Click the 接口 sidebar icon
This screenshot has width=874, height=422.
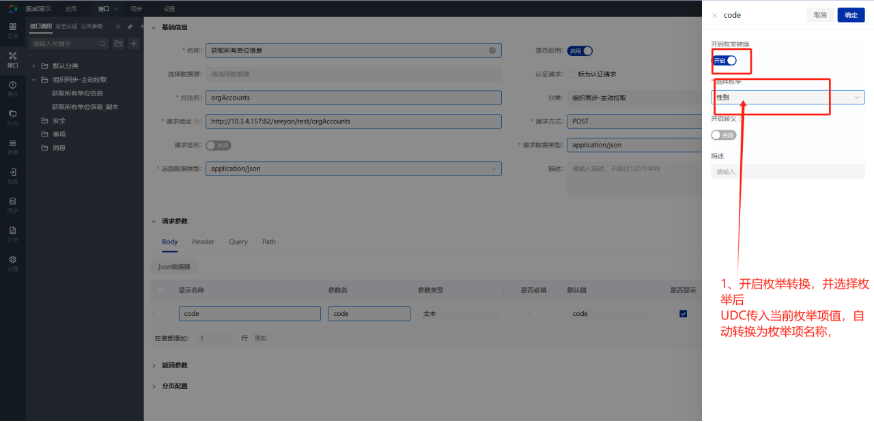click(12, 57)
